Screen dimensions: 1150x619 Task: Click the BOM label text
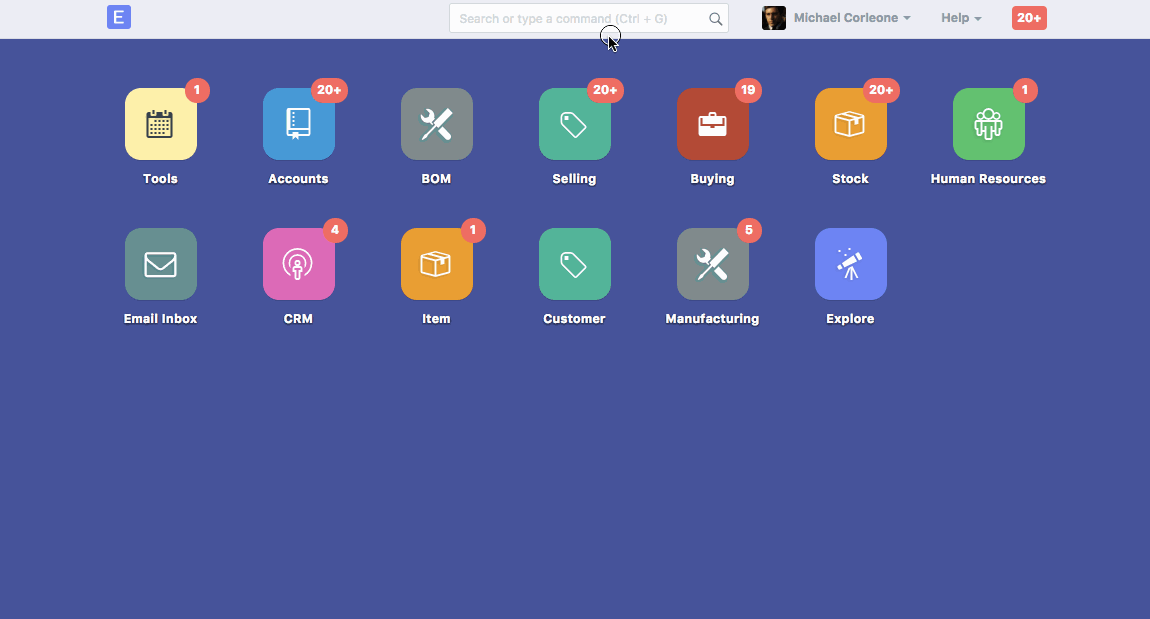coord(436,178)
